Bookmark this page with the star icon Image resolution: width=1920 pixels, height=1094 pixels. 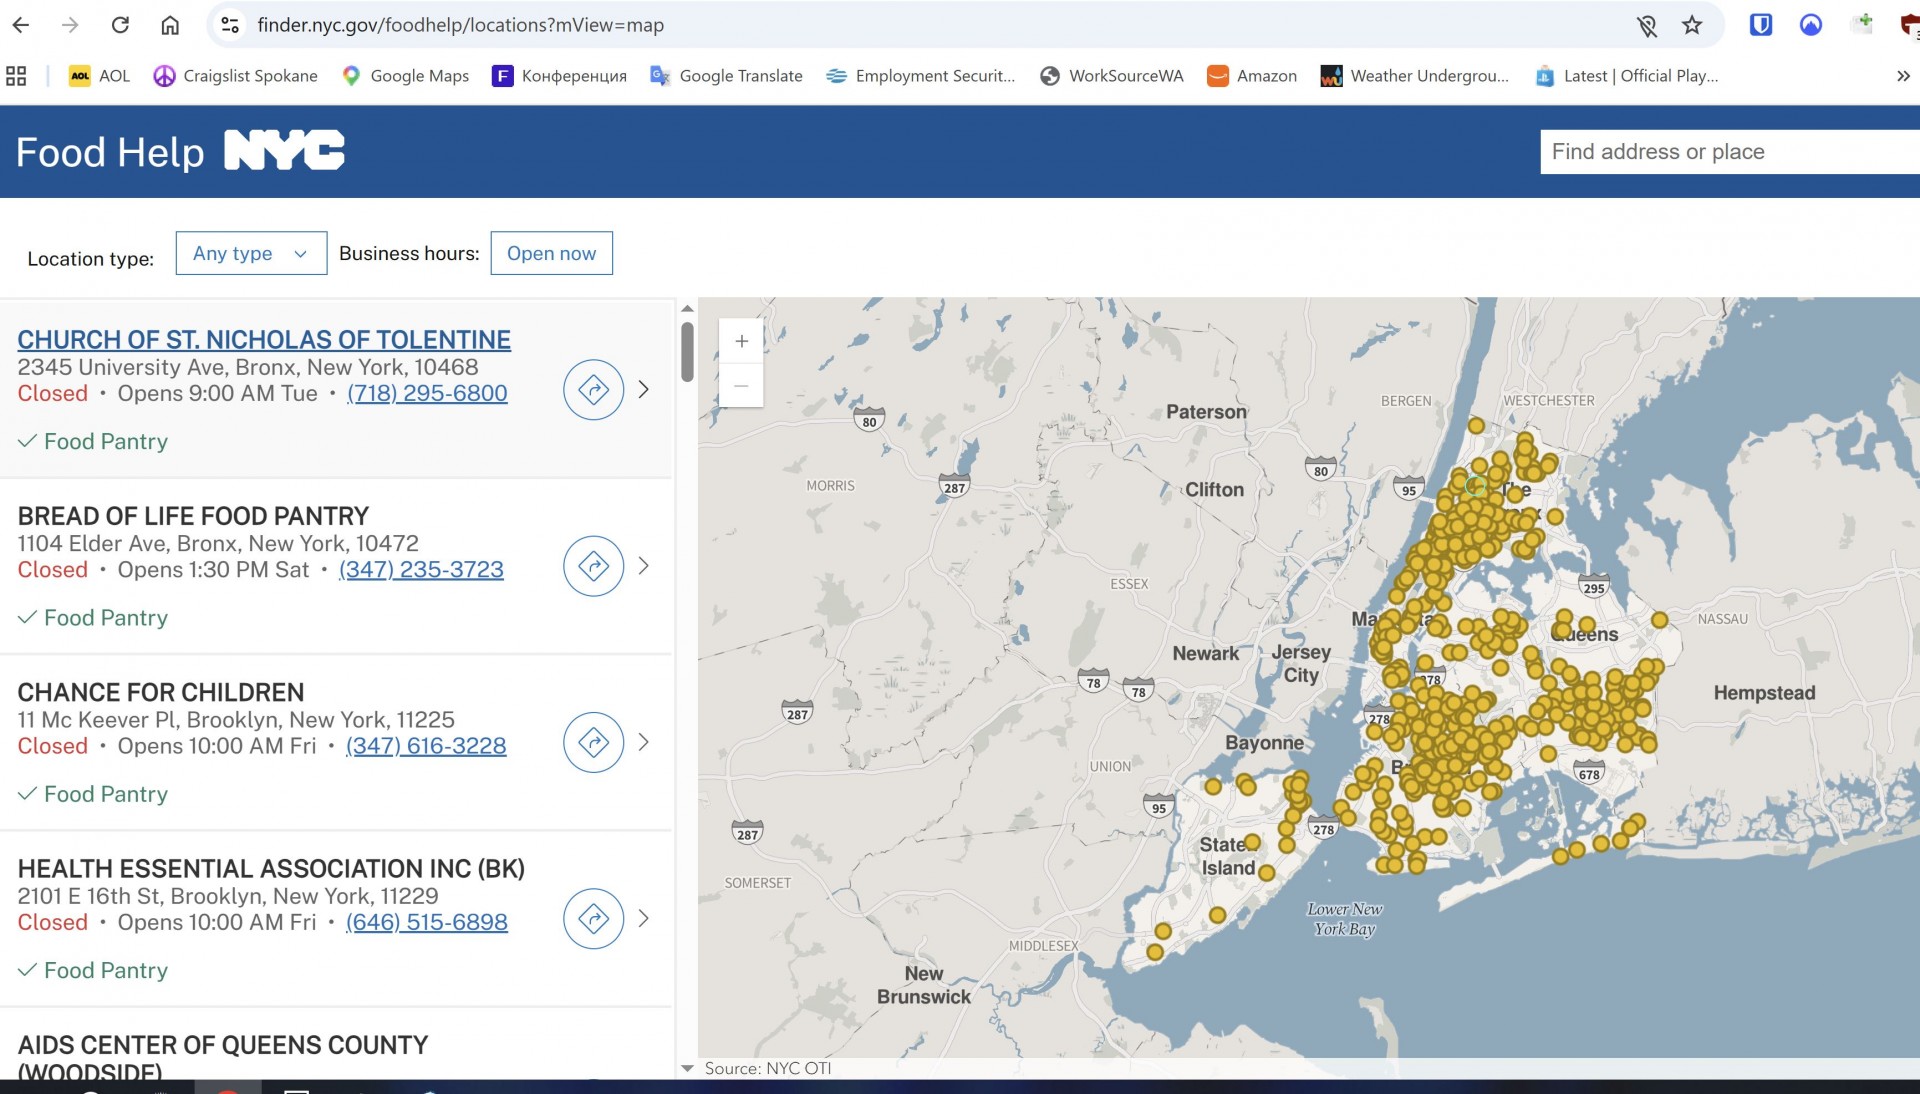(1692, 25)
